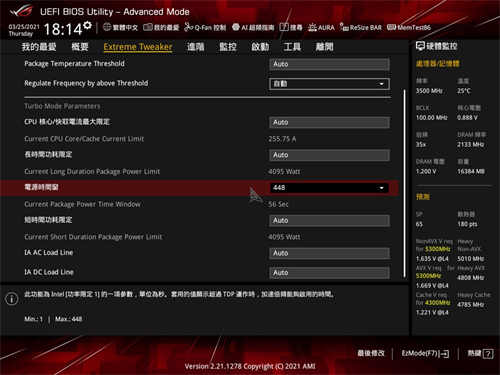Open AURA lighting settings
The image size is (500, 375).
click(x=321, y=27)
